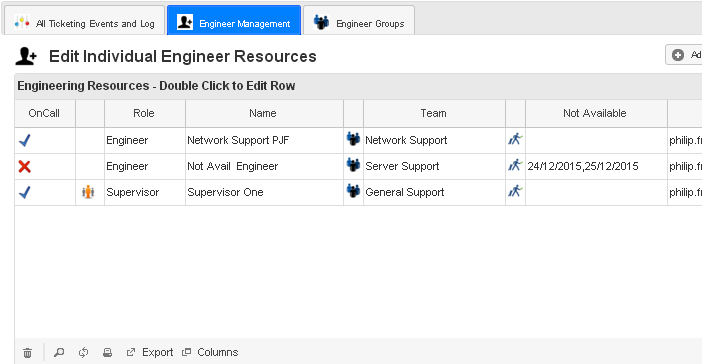Sort by the Name column header
Screen dimensions: 702x364
[262, 113]
